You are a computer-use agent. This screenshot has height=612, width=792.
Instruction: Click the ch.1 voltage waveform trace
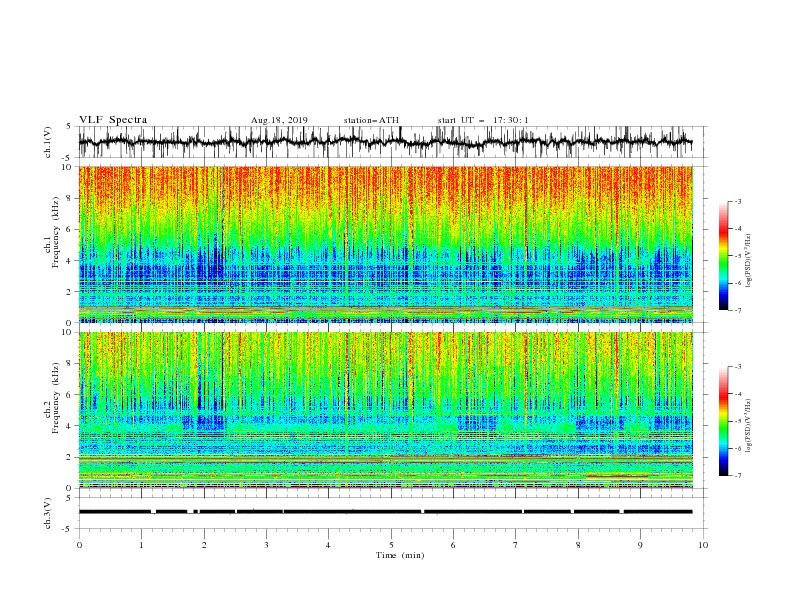385,142
